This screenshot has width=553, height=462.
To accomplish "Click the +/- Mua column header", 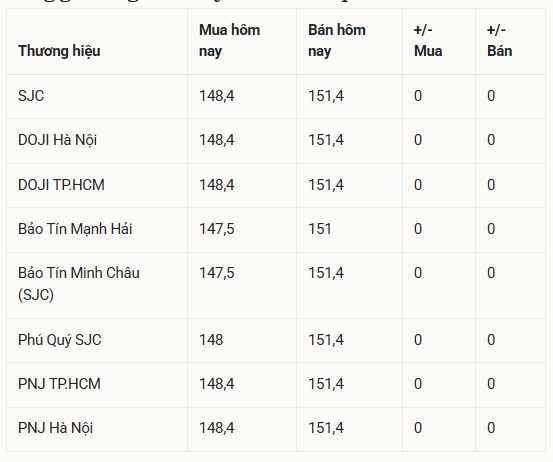I will 428,41.
